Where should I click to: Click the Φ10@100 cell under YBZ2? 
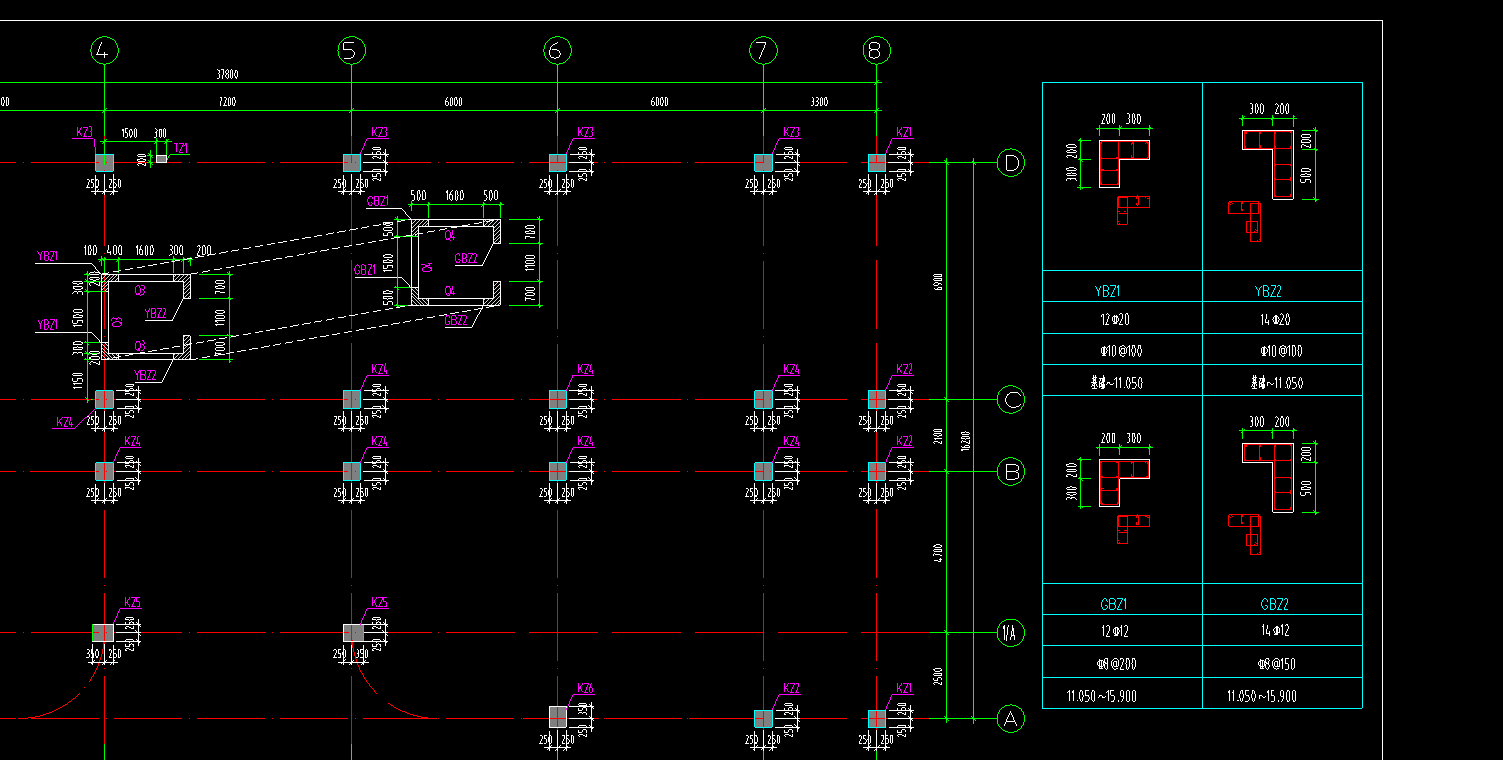[1282, 351]
